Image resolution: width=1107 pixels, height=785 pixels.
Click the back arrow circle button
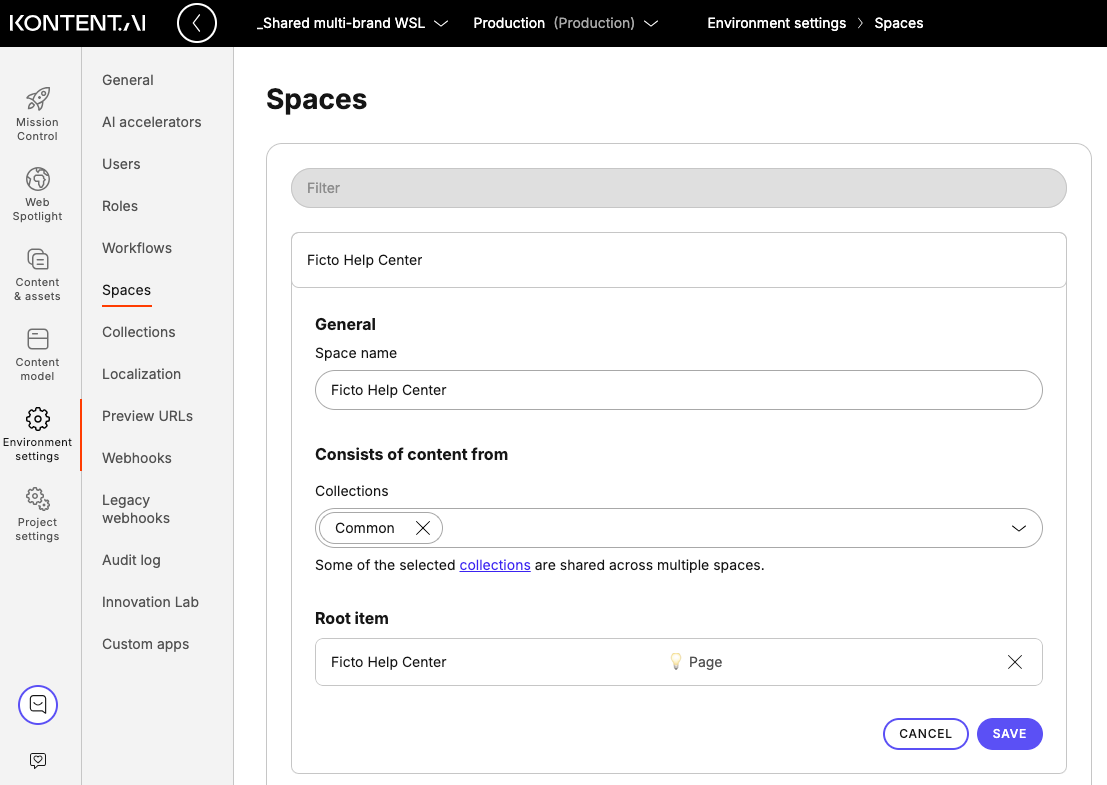click(x=197, y=23)
